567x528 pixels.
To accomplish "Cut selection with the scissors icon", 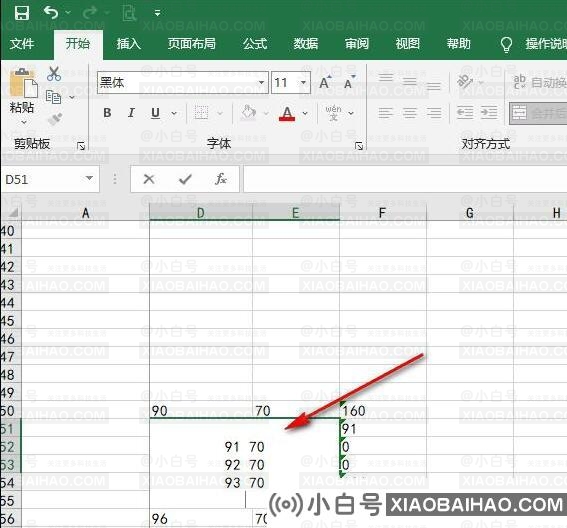I will pos(54,73).
